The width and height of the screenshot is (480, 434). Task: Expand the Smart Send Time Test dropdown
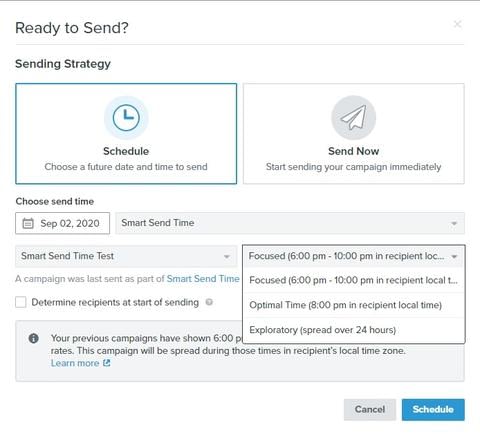[x=126, y=256]
